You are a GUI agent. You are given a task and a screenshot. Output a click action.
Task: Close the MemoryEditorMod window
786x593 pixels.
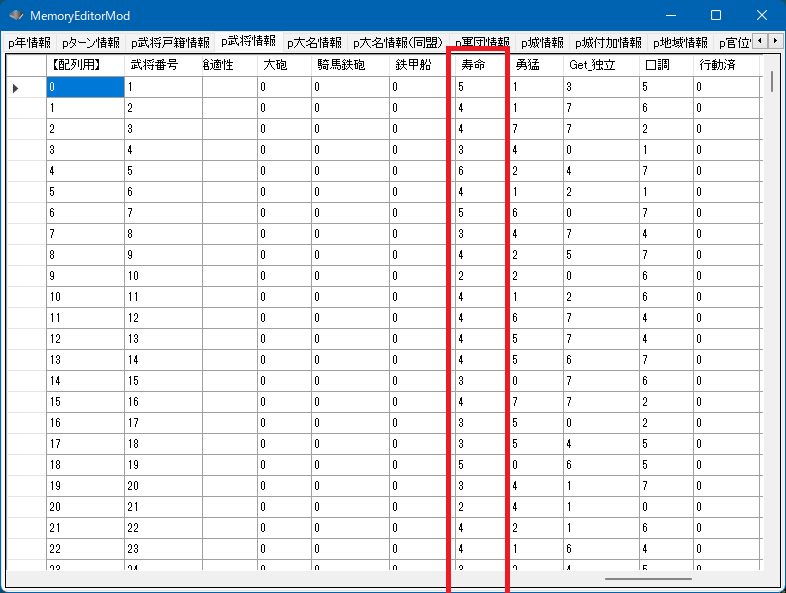762,16
